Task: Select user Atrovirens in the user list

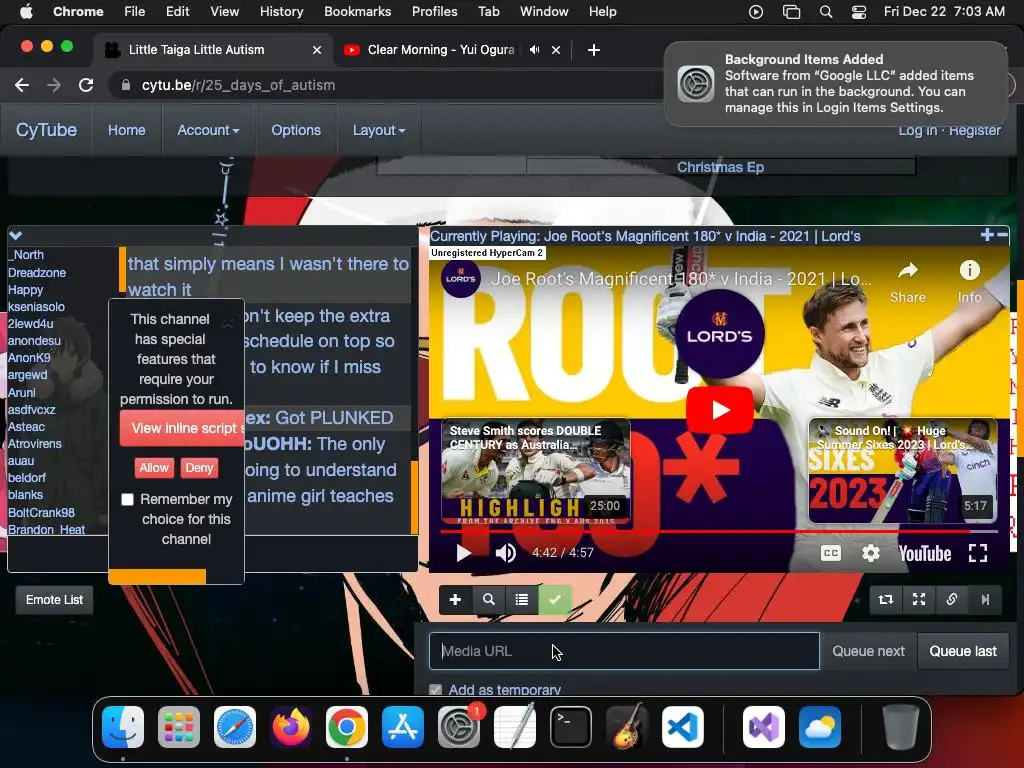Action: pos(35,443)
